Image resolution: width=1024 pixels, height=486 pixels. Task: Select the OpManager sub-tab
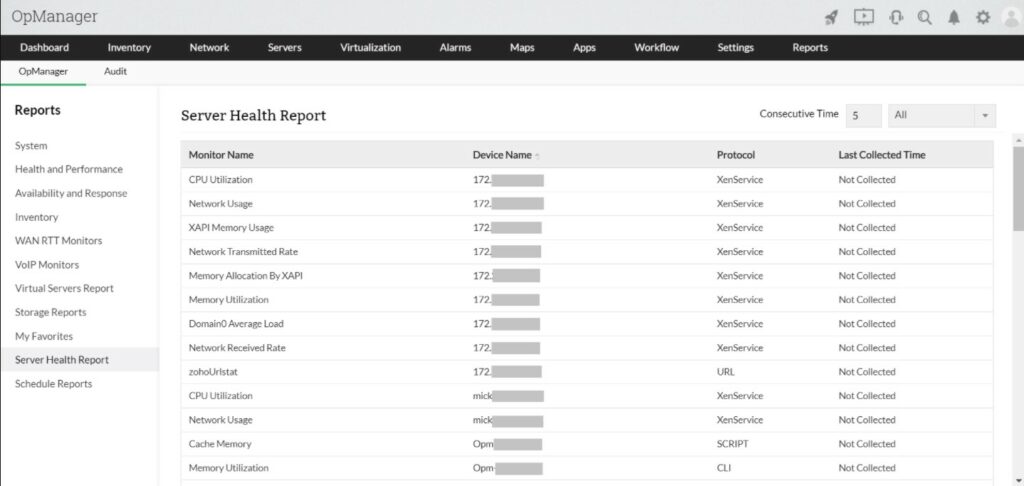coord(43,72)
